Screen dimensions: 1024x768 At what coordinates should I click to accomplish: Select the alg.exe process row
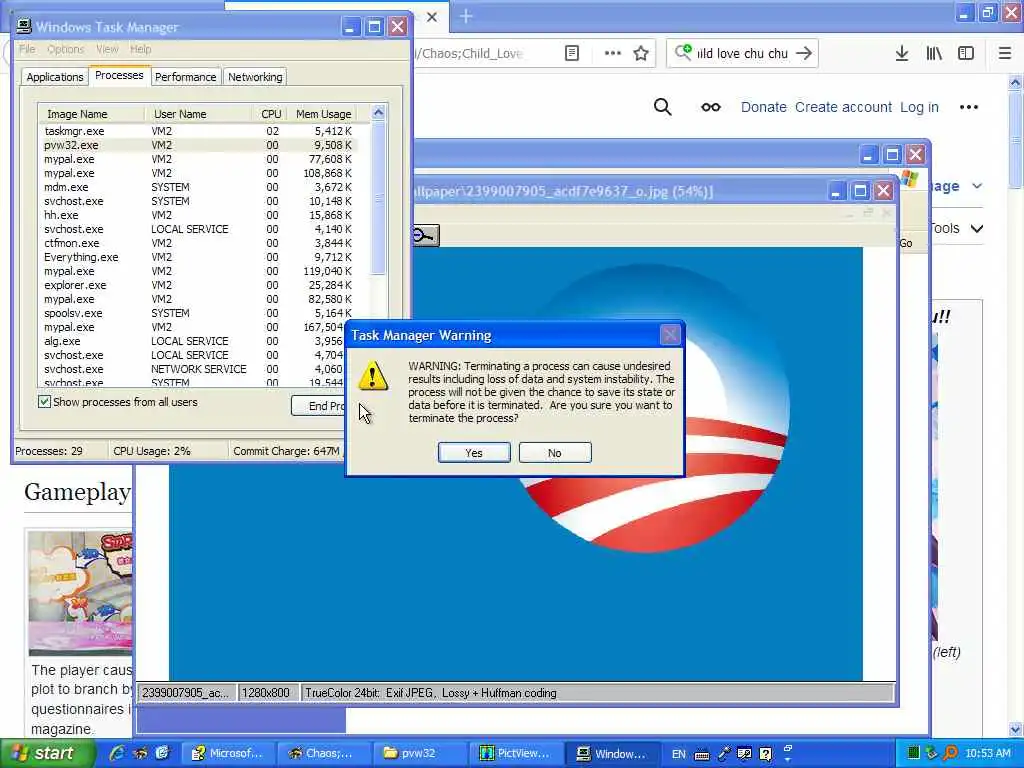[191, 341]
